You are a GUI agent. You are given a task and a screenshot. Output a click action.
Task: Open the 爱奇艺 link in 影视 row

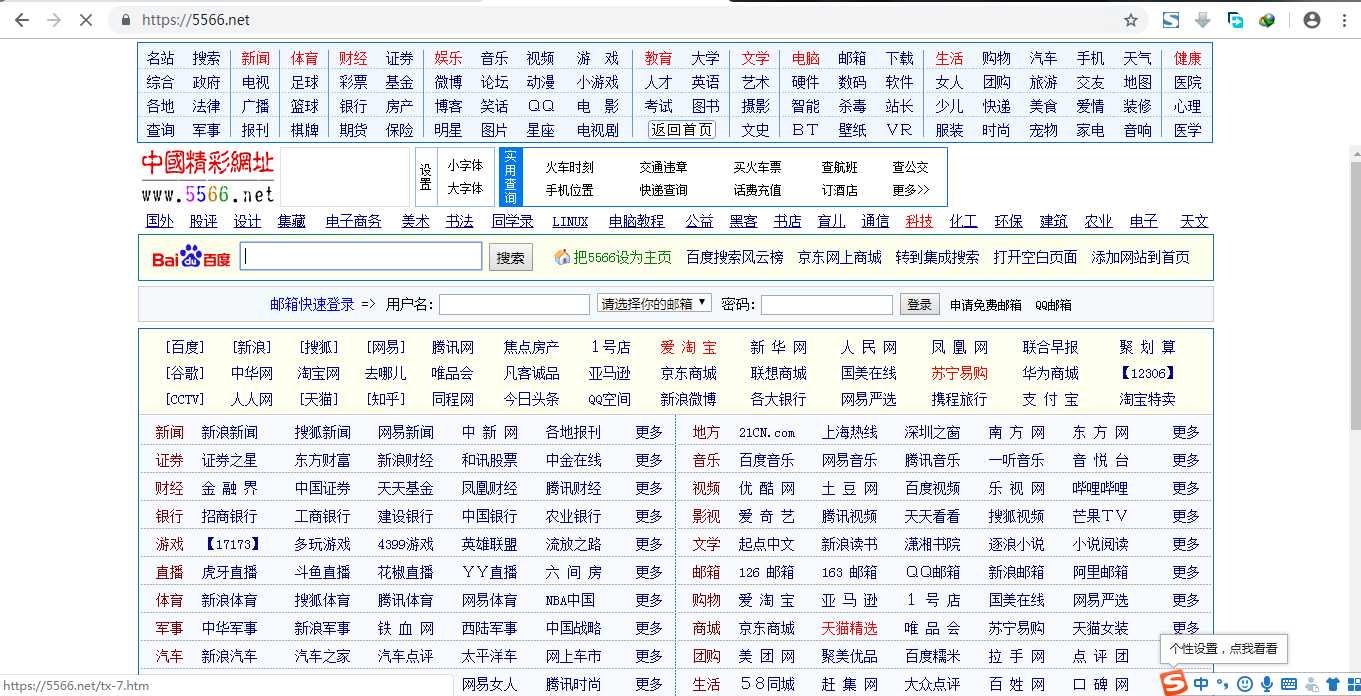tap(767, 516)
